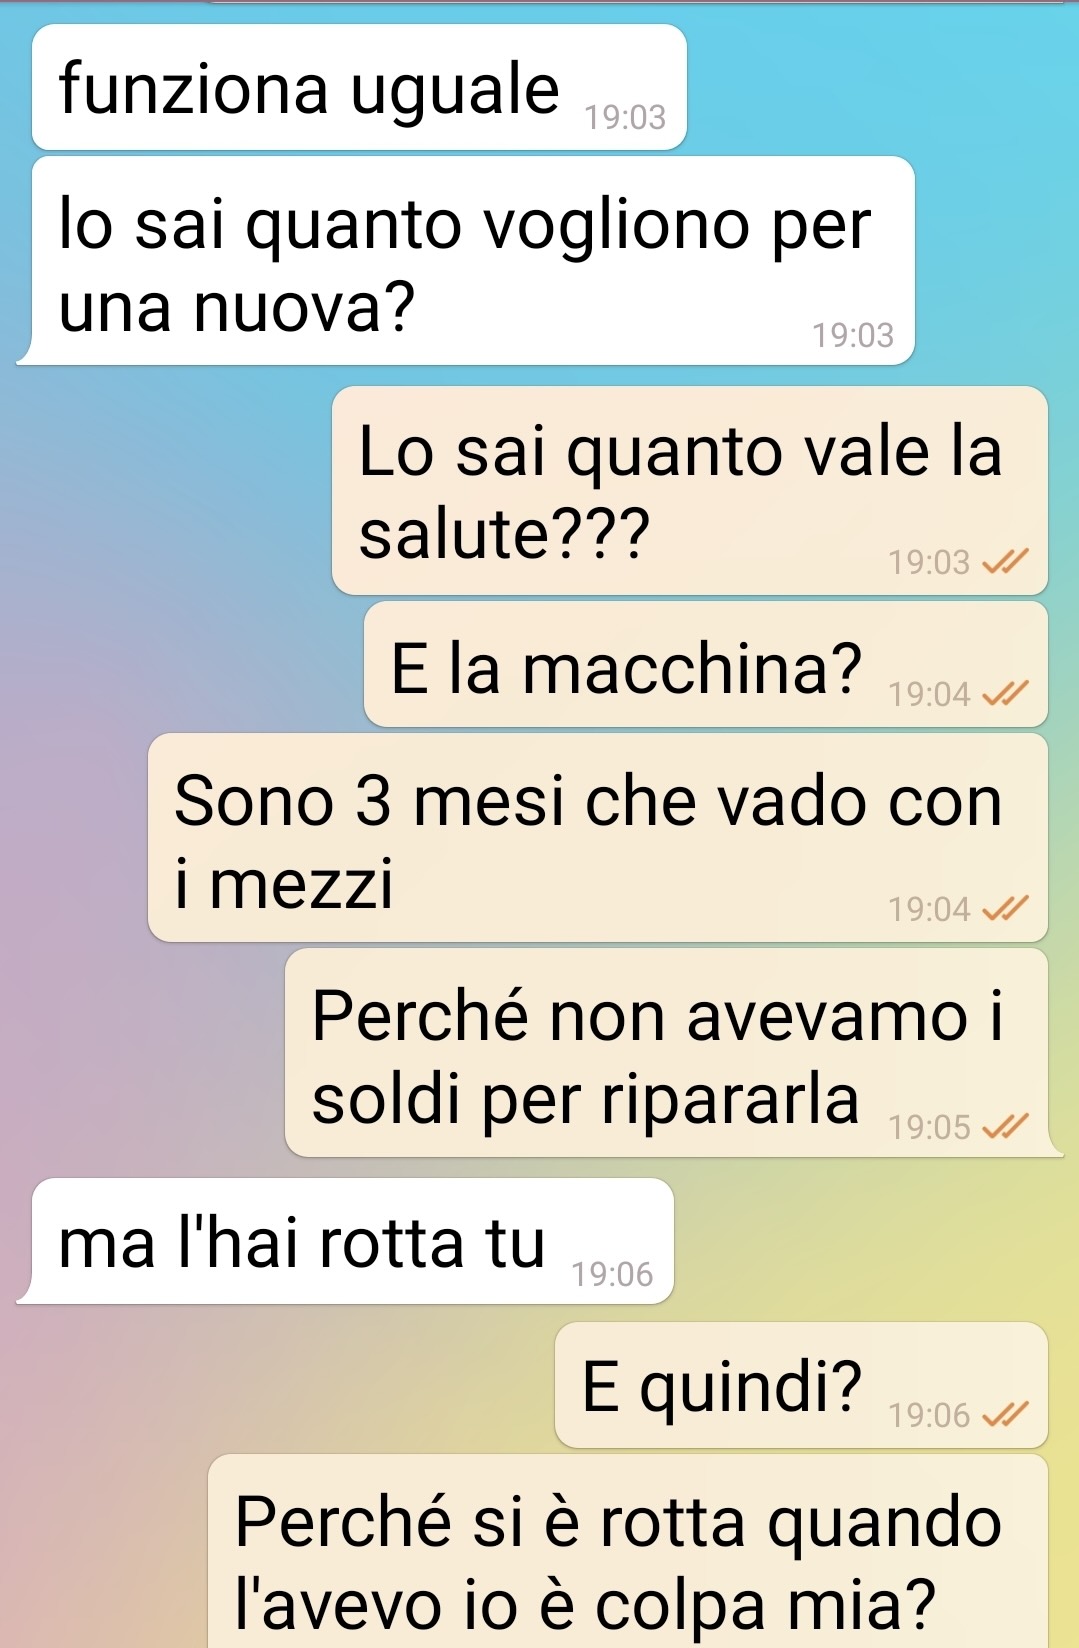Click the 19:04 timestamp beside 'E la macchina?'
The width and height of the screenshot is (1079, 1648).
(x=930, y=694)
